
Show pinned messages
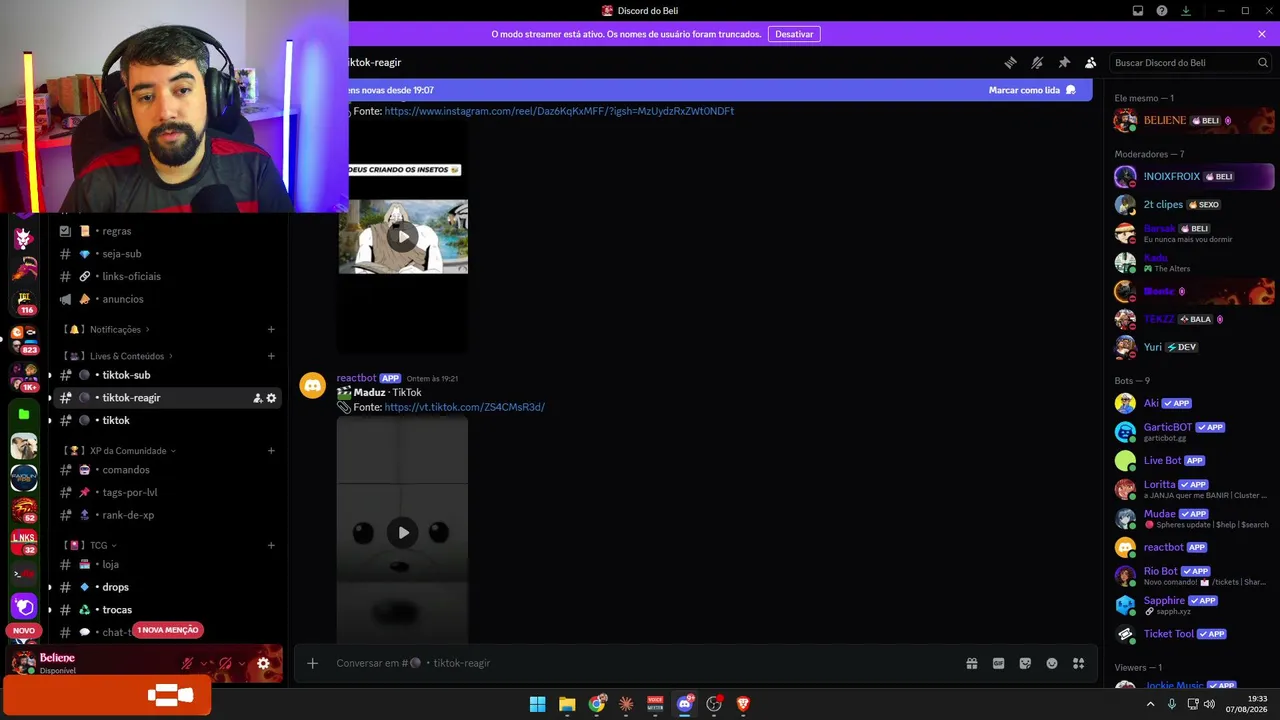(1064, 62)
